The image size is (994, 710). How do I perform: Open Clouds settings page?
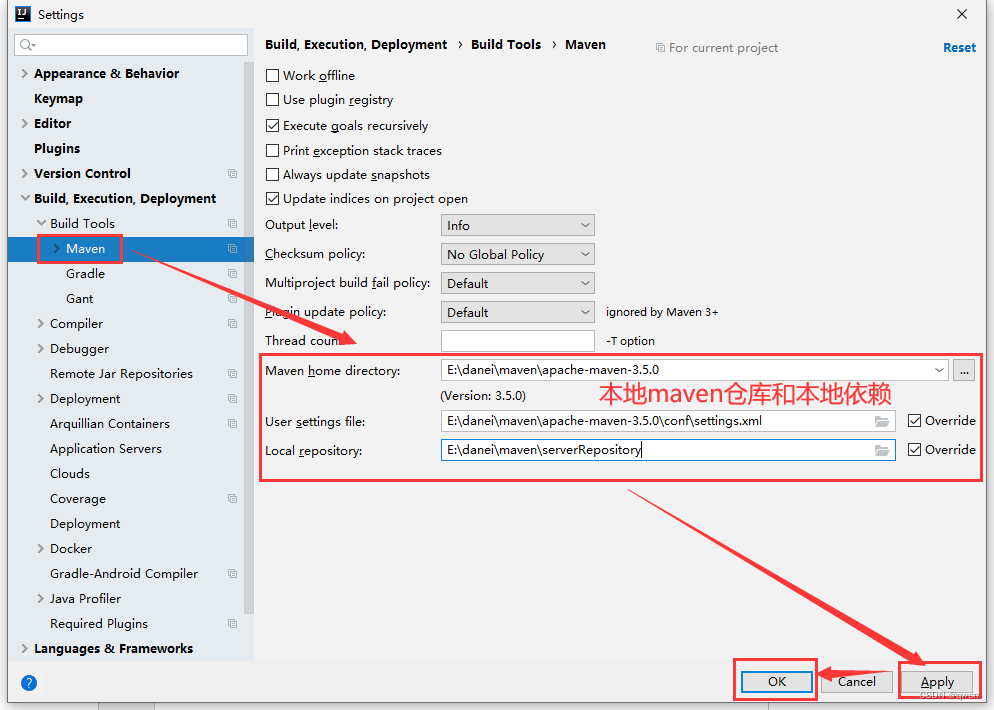(x=70, y=474)
